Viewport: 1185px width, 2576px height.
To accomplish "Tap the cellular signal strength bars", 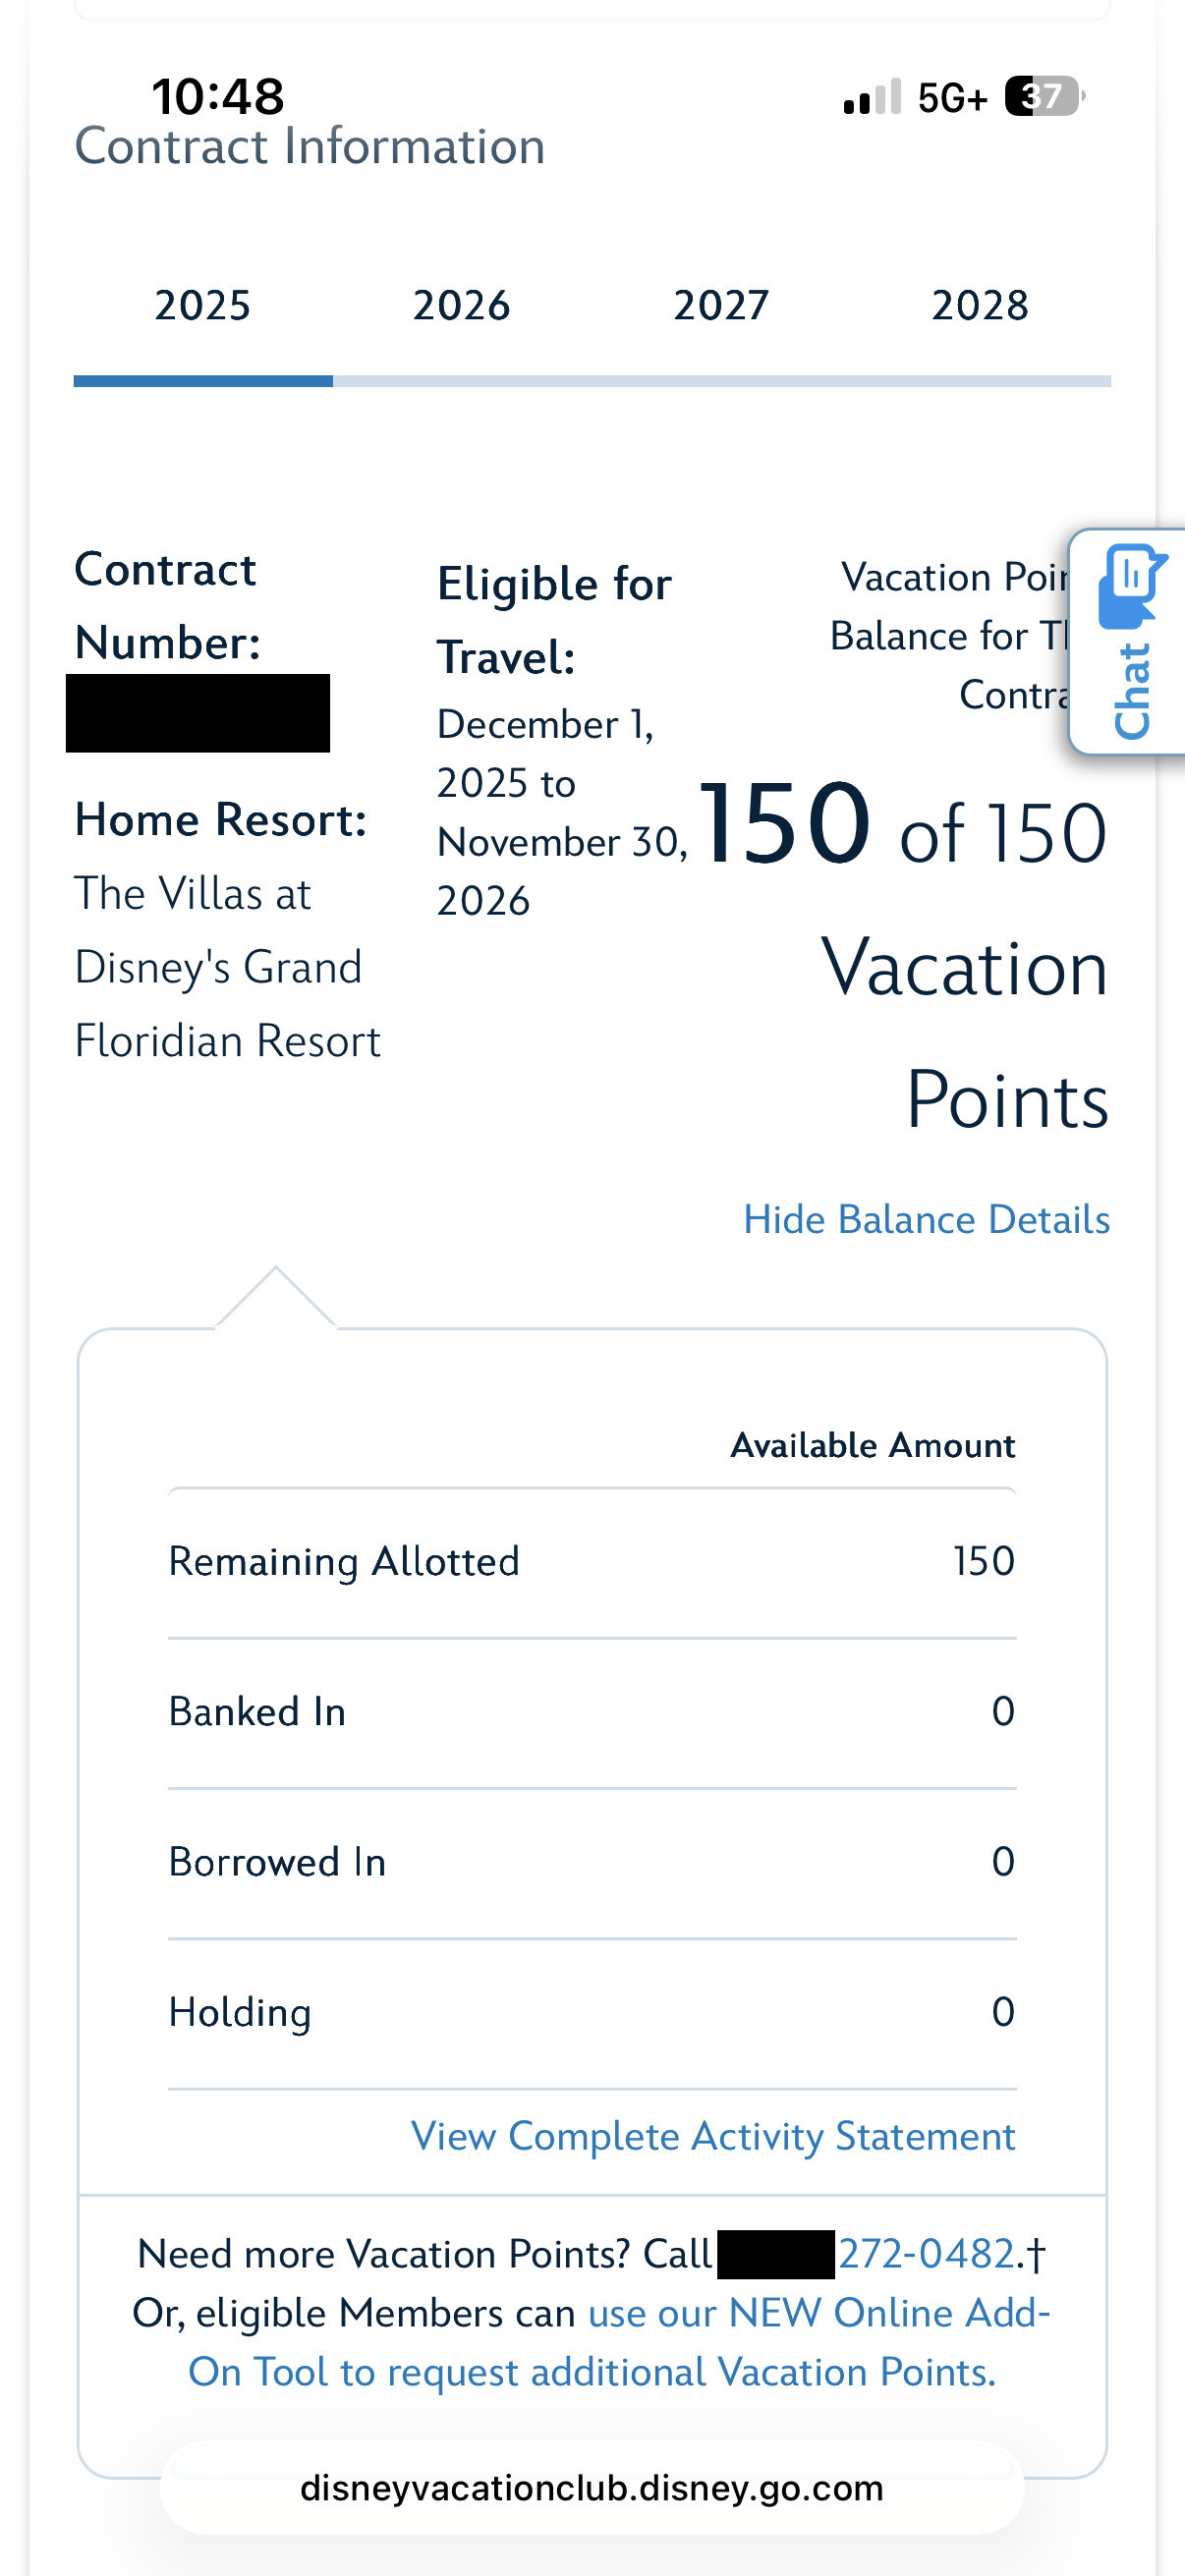I will pyautogui.click(x=872, y=97).
